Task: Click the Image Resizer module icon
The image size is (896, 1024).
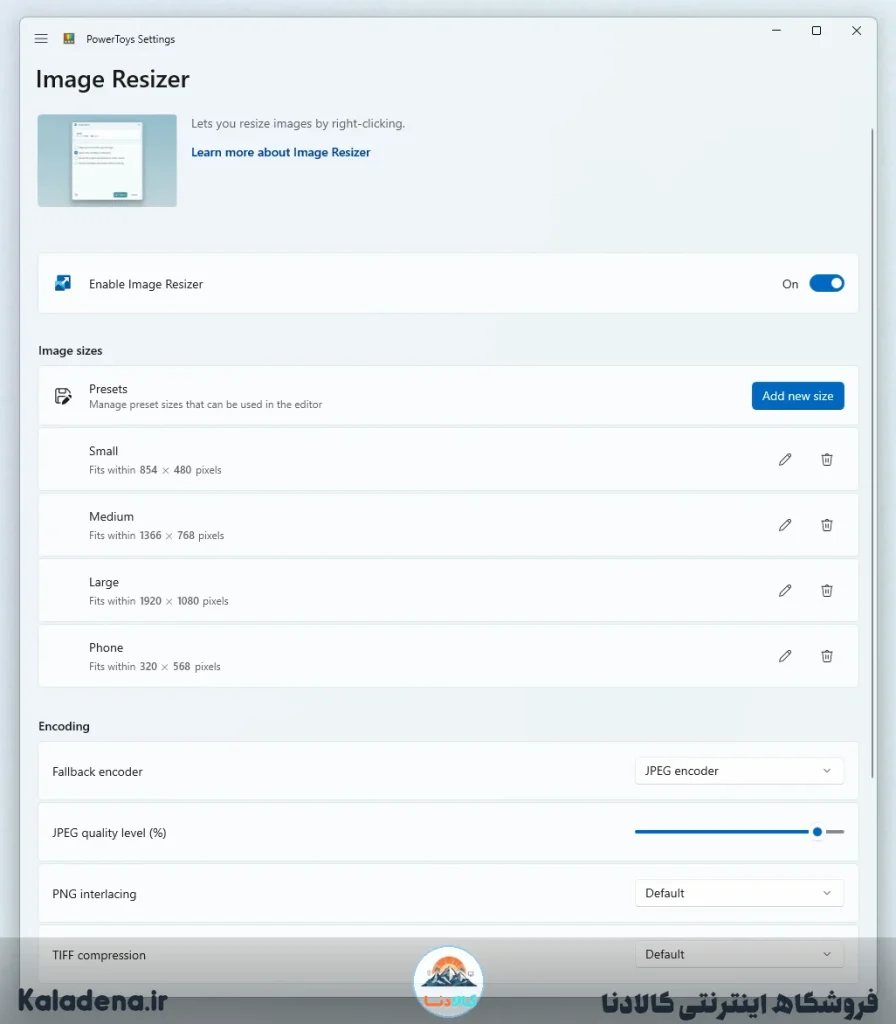Action: pyautogui.click(x=63, y=283)
